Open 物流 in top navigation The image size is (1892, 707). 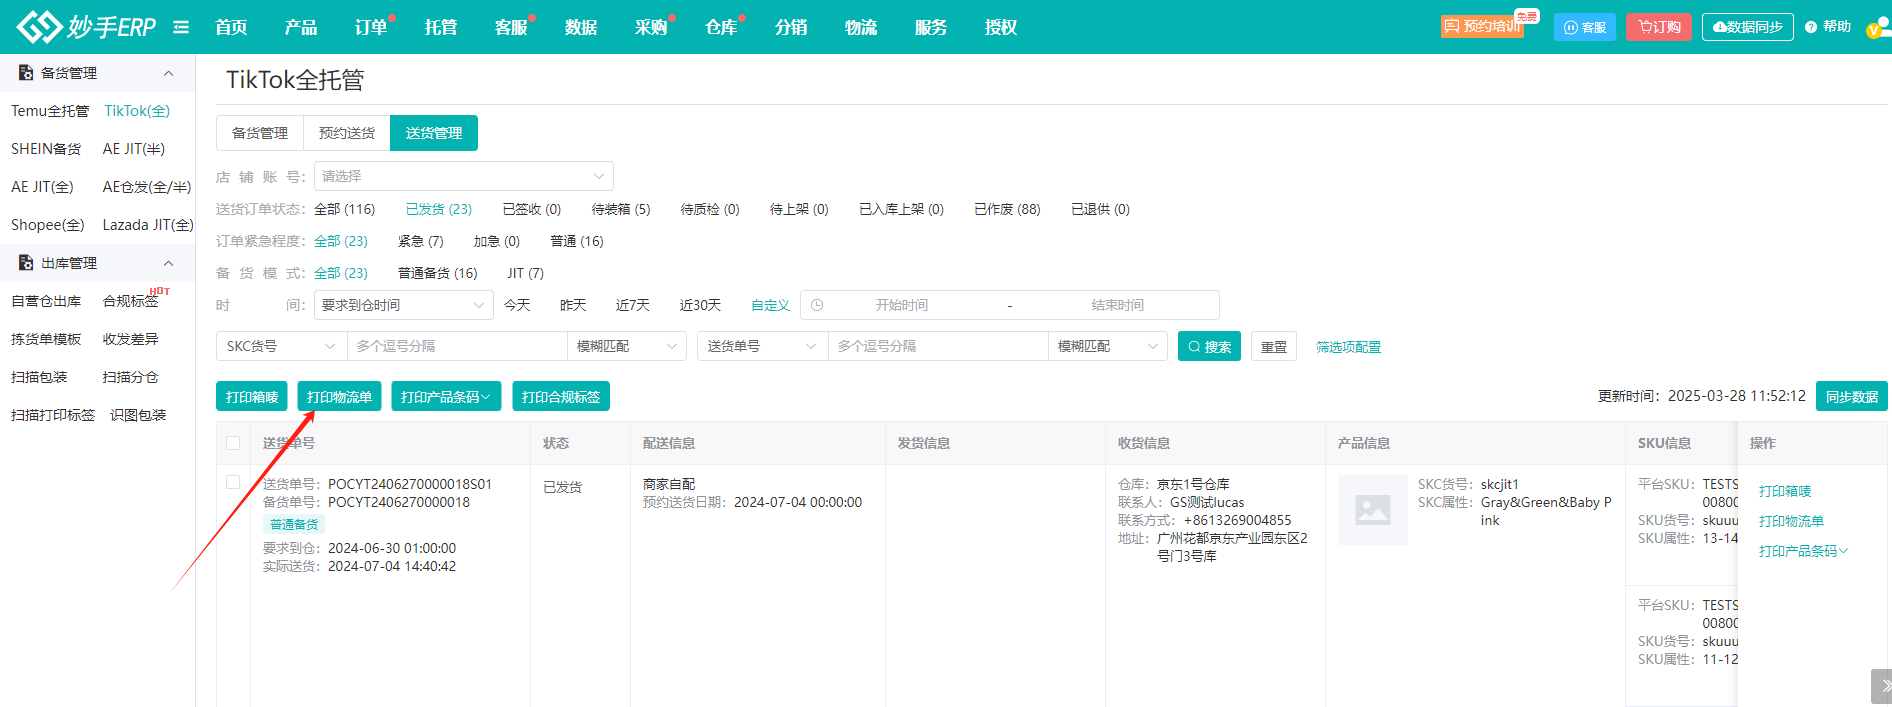(861, 27)
